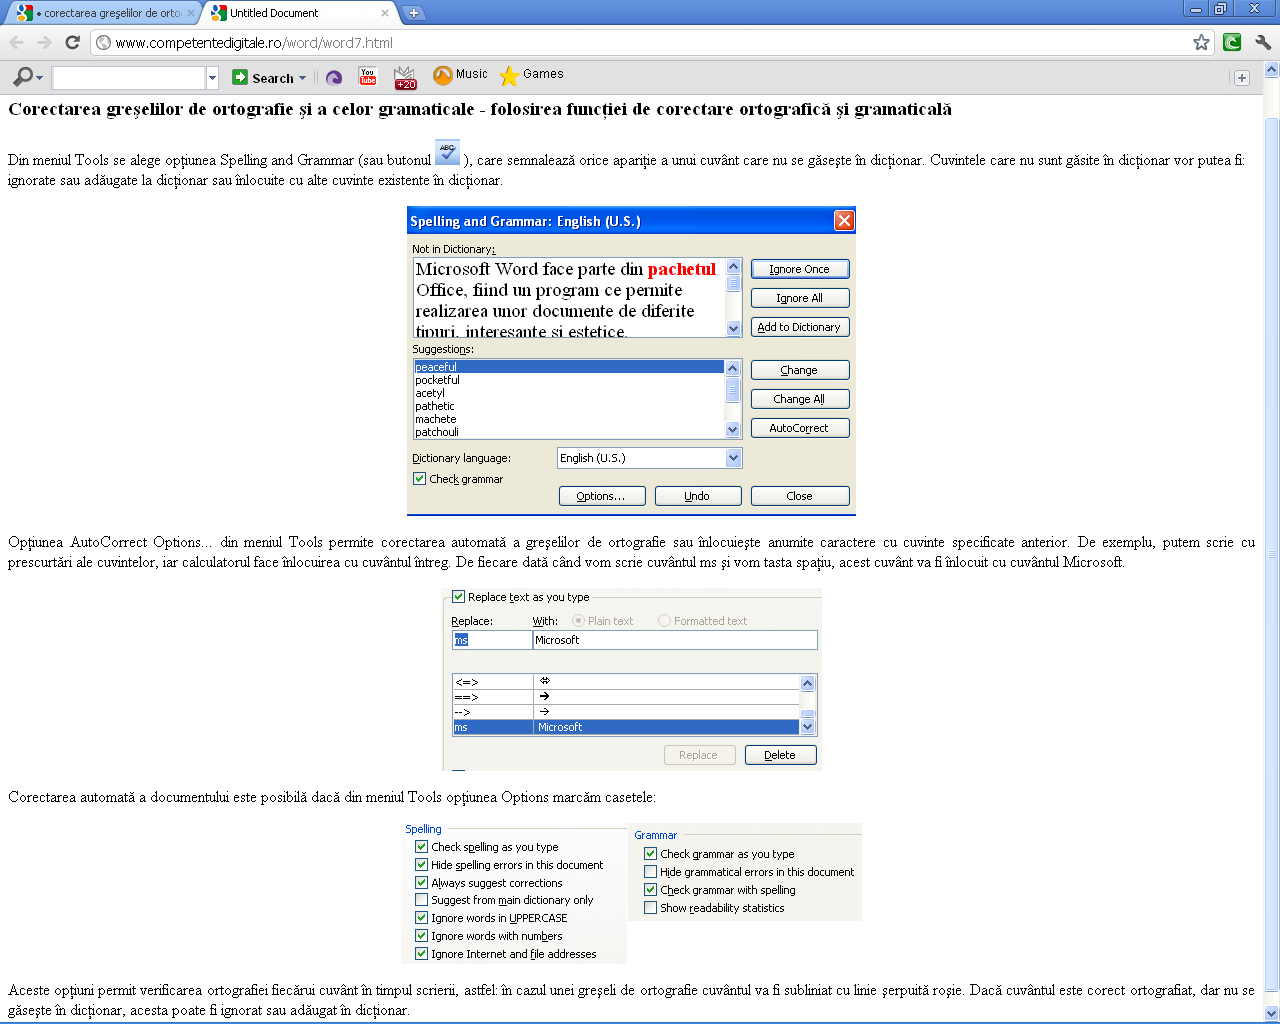Viewport: 1280px width, 1024px height.
Task: Click the Undo button in the dialog
Action: coord(697,496)
